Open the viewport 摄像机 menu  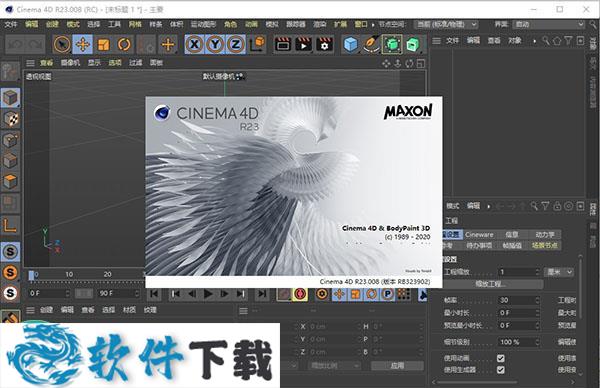pyautogui.click(x=70, y=62)
